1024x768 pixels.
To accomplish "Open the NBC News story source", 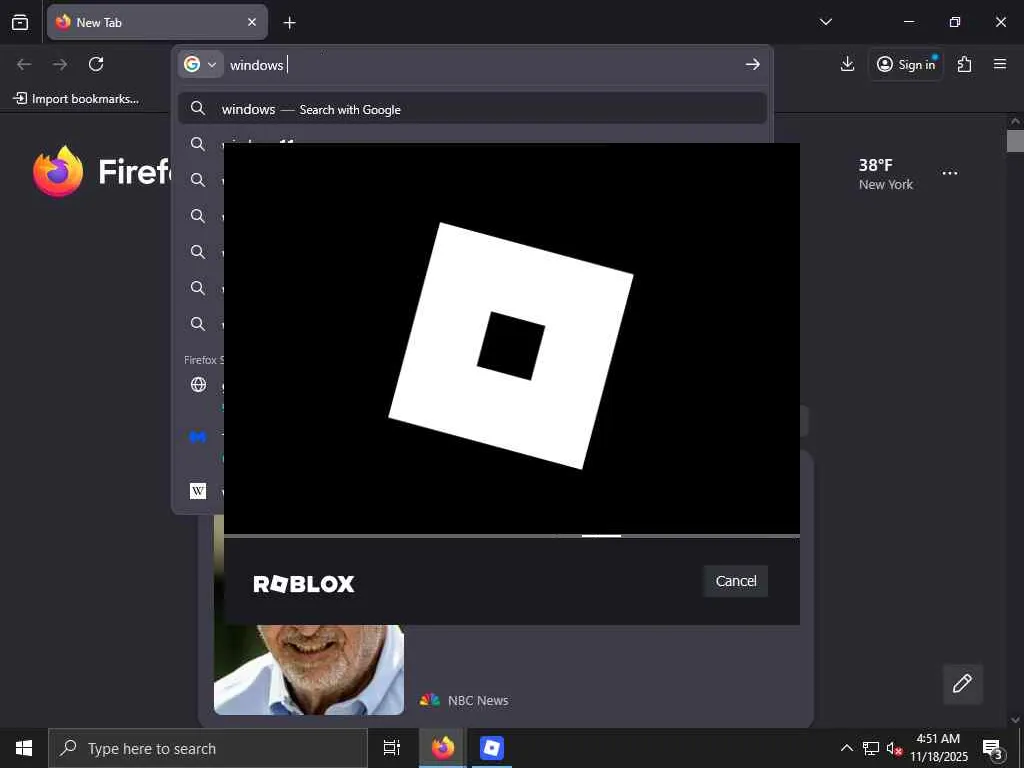I will pos(464,700).
